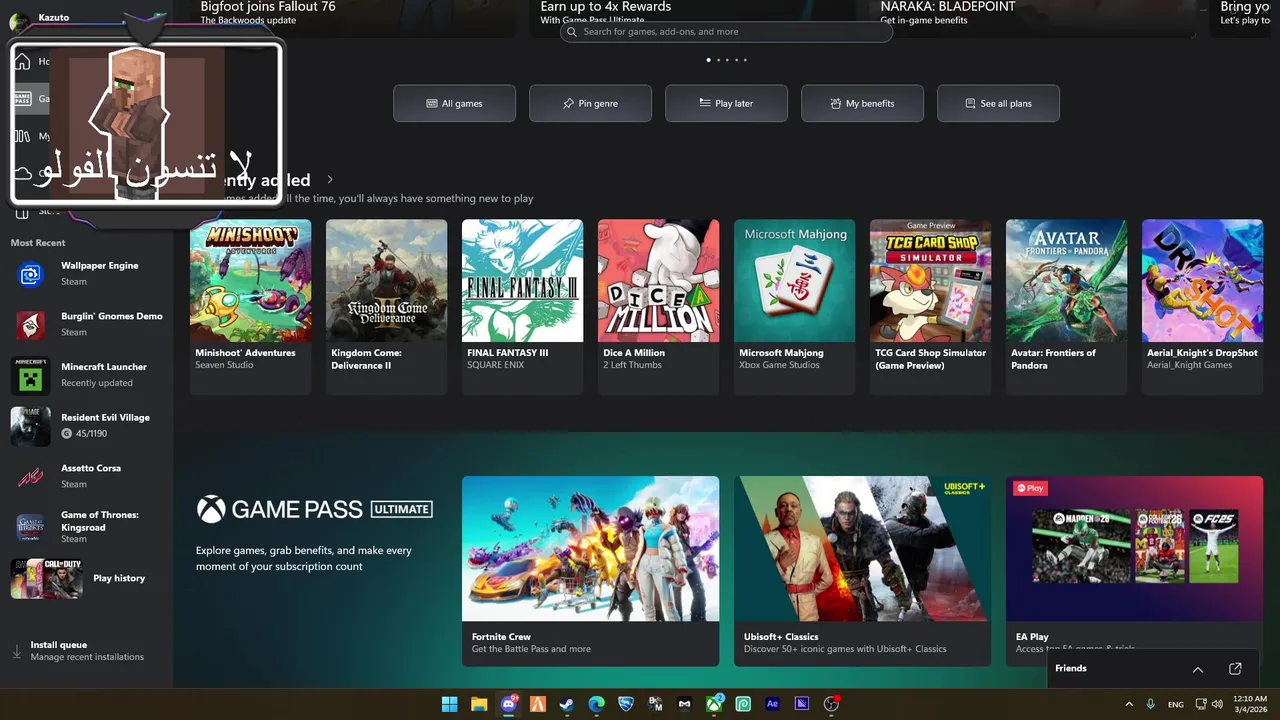Open the Play later list
The height and width of the screenshot is (720, 1280).
click(x=726, y=103)
